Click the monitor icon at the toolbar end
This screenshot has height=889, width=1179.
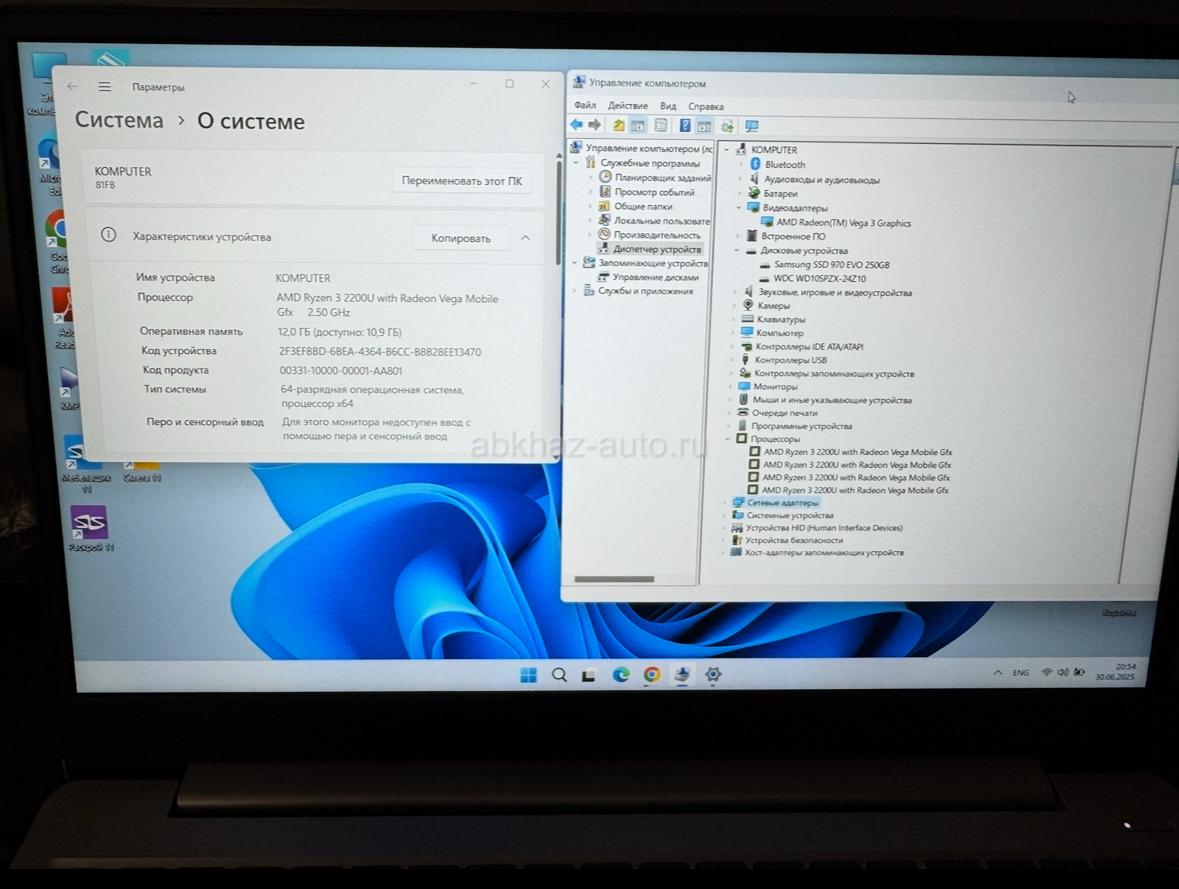click(x=751, y=126)
